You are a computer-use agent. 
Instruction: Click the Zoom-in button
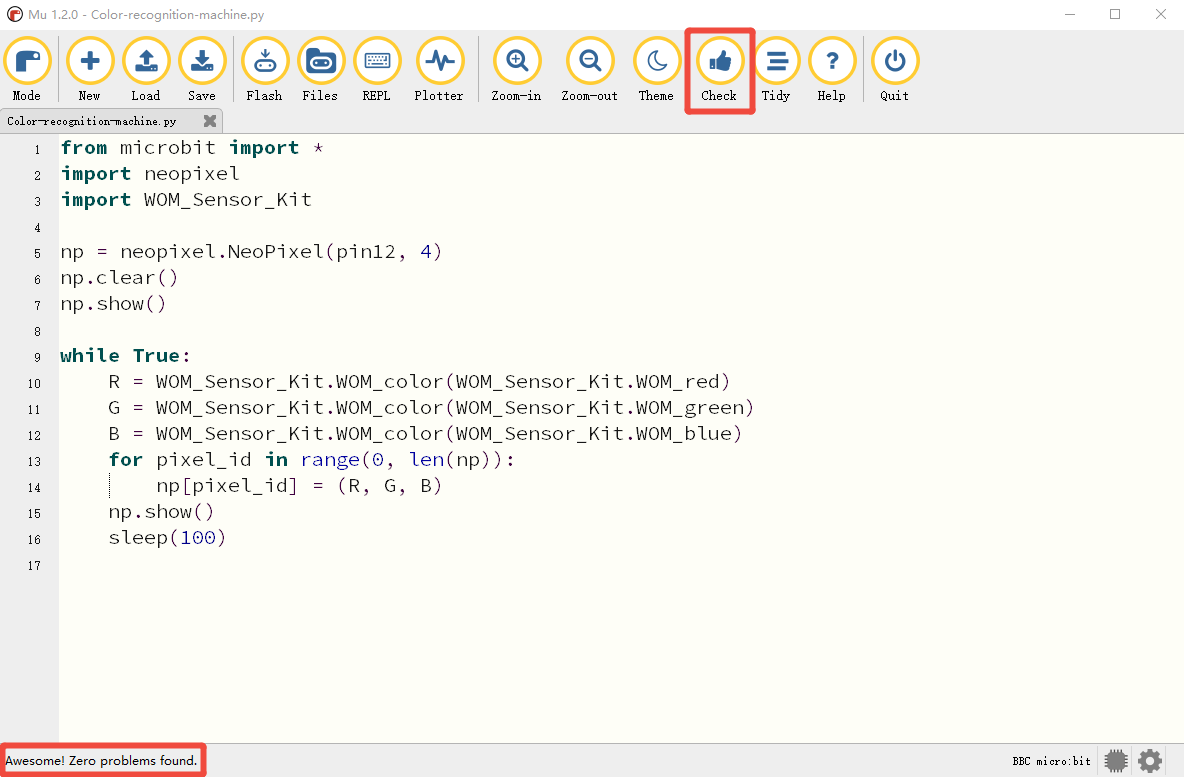point(516,69)
